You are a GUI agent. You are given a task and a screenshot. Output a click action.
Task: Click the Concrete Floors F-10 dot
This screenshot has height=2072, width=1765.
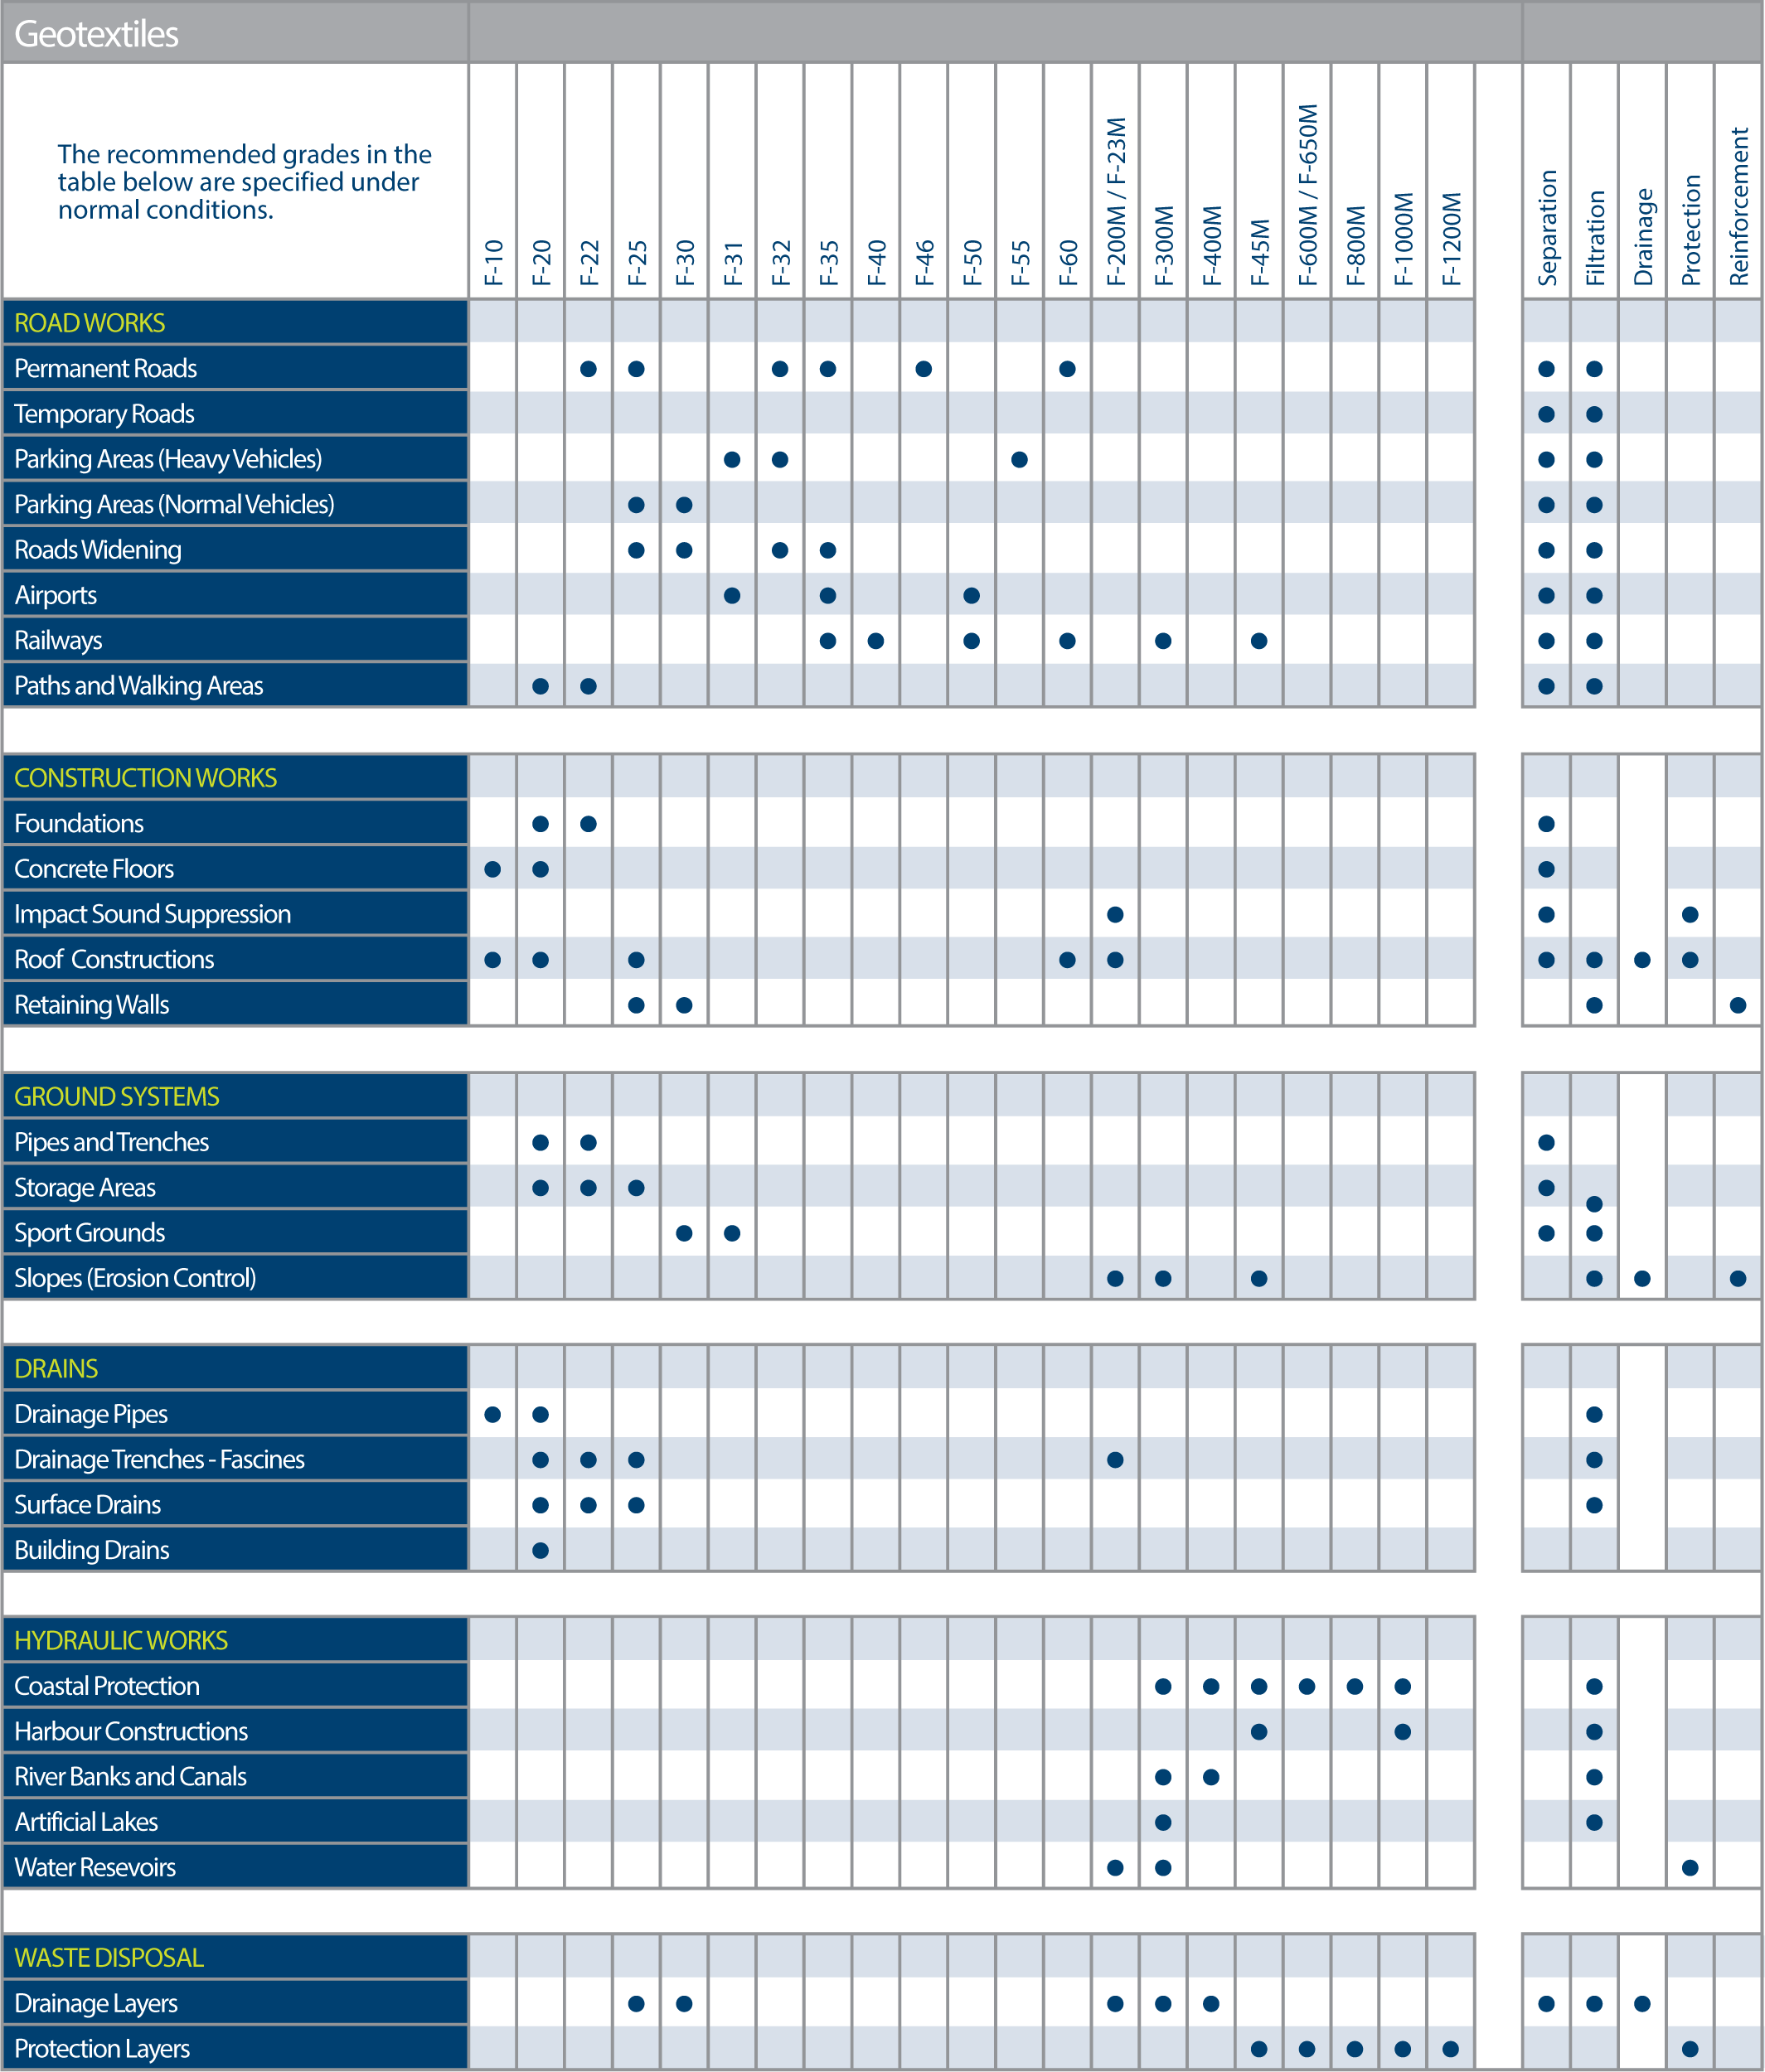(x=492, y=869)
